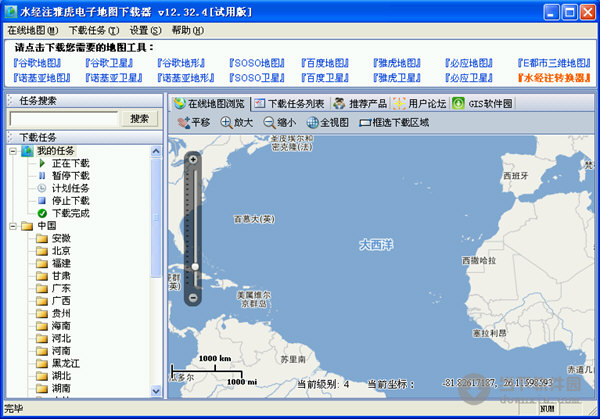Open the 百度卫星 download link
Viewport: 600px width, 419px height.
325,78
